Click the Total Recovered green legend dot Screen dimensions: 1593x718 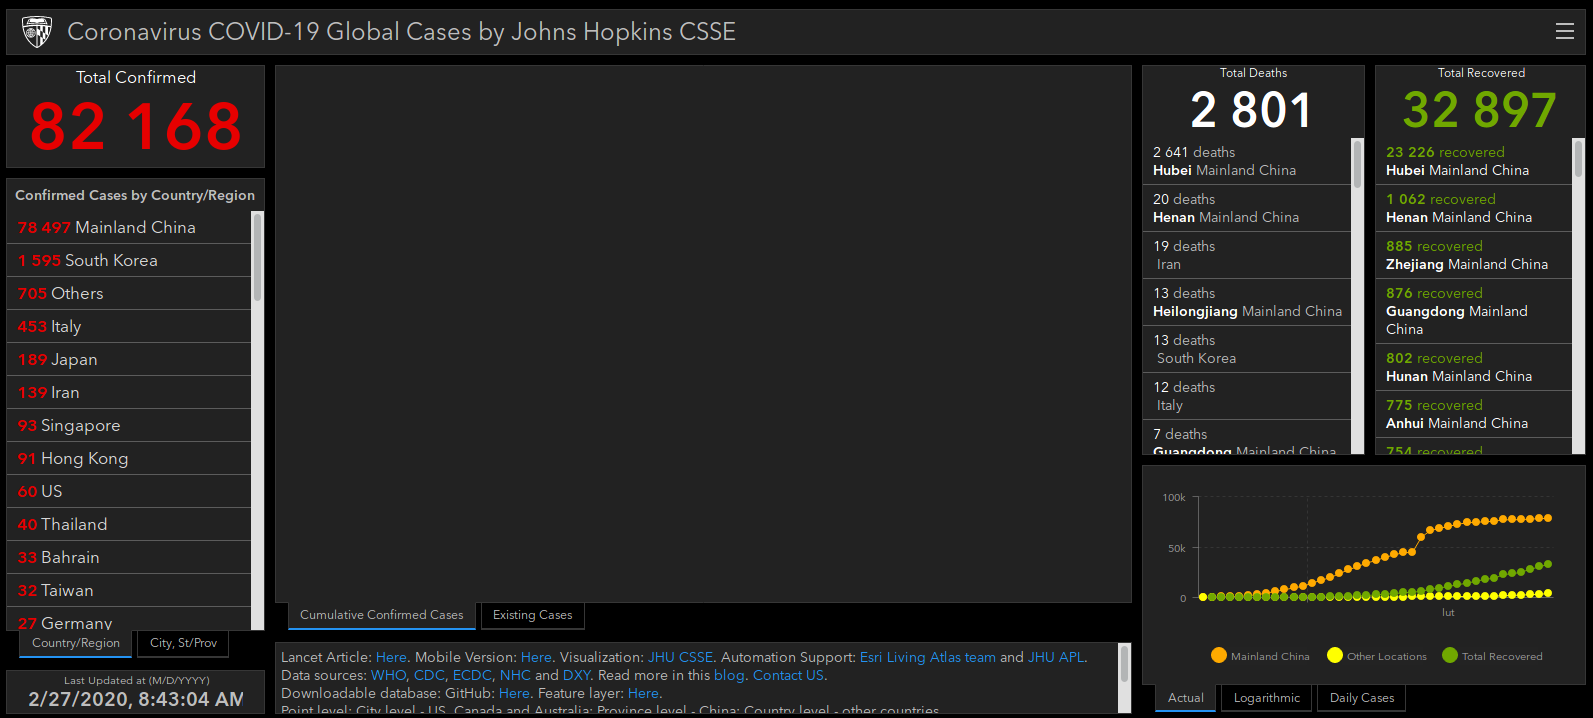[1450, 655]
